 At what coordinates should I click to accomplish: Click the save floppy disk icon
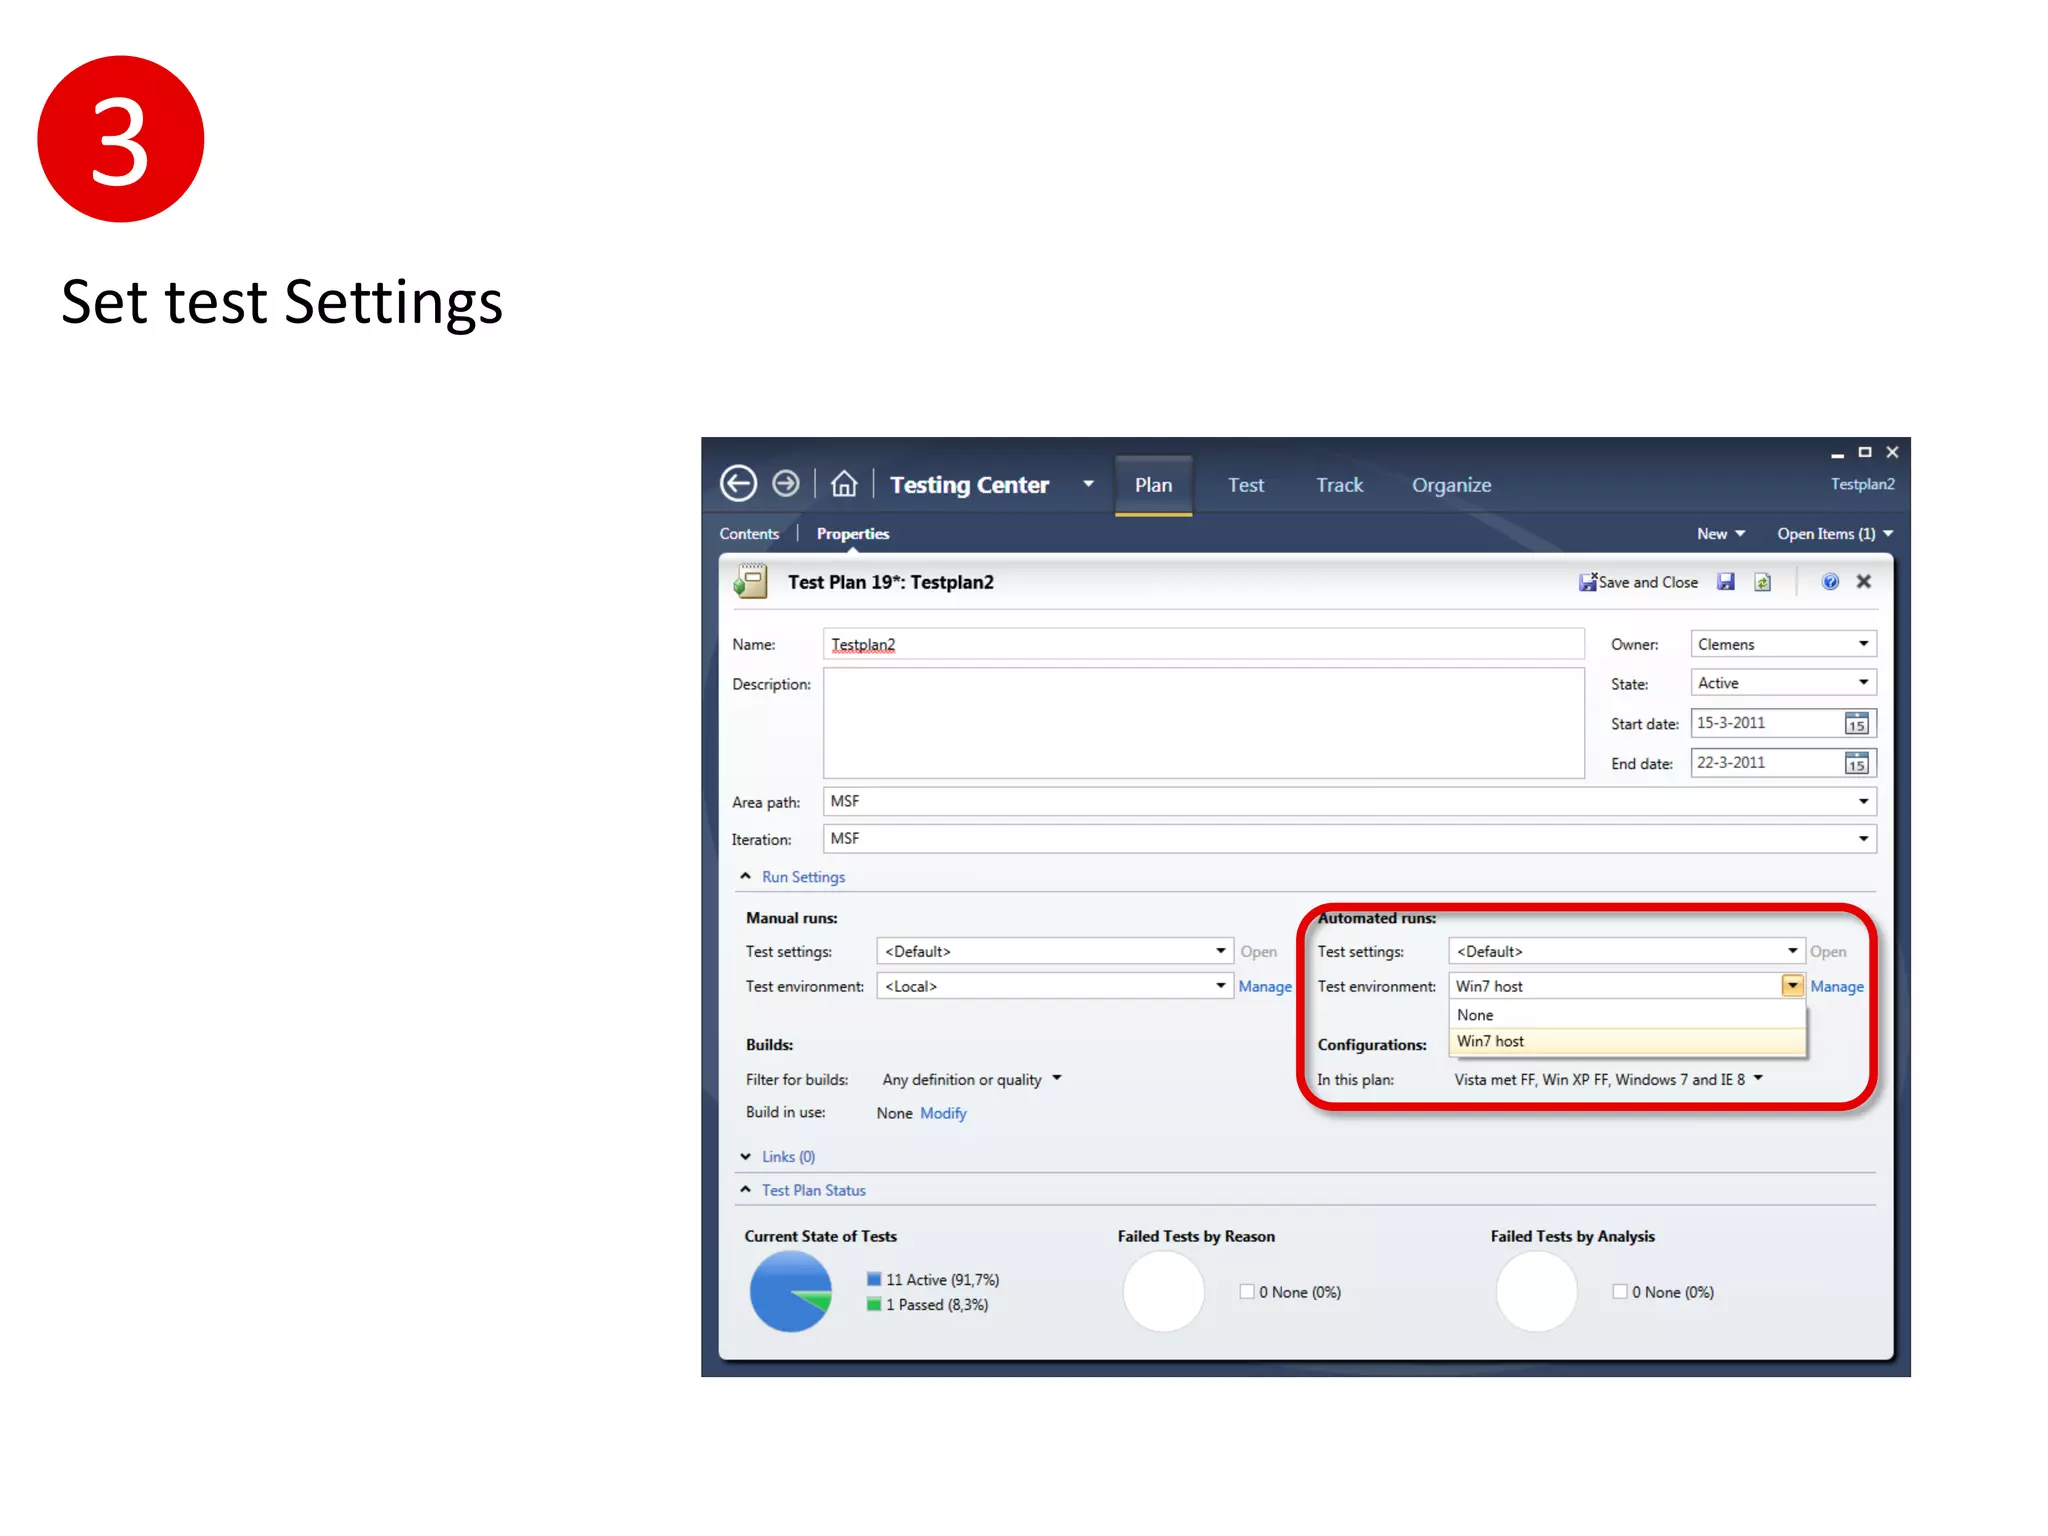click(x=1726, y=582)
